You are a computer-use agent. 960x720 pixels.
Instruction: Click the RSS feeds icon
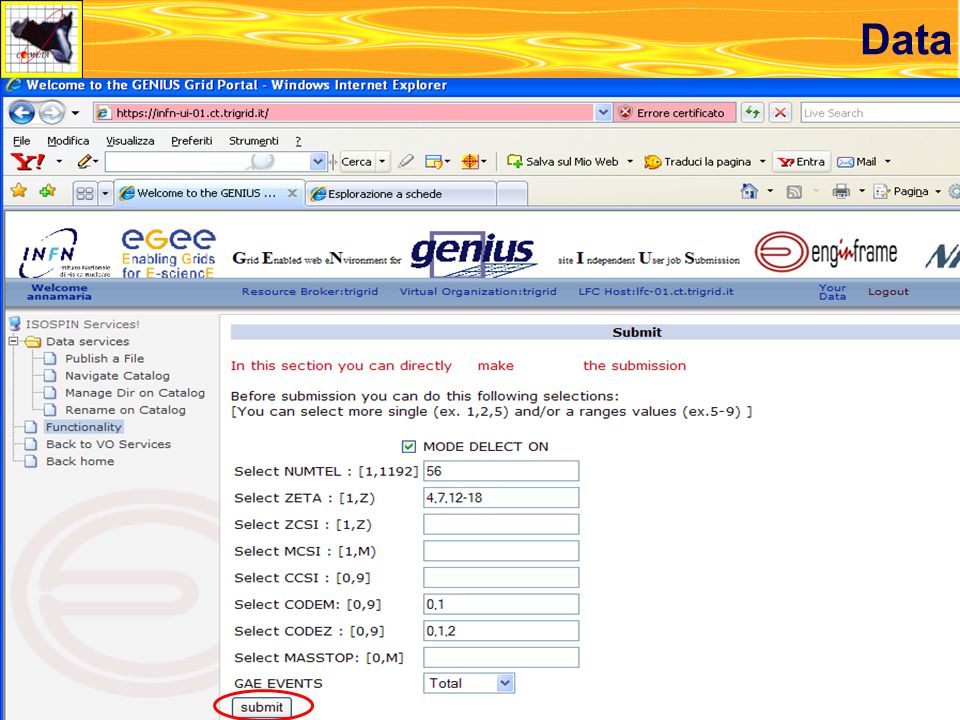tap(794, 192)
